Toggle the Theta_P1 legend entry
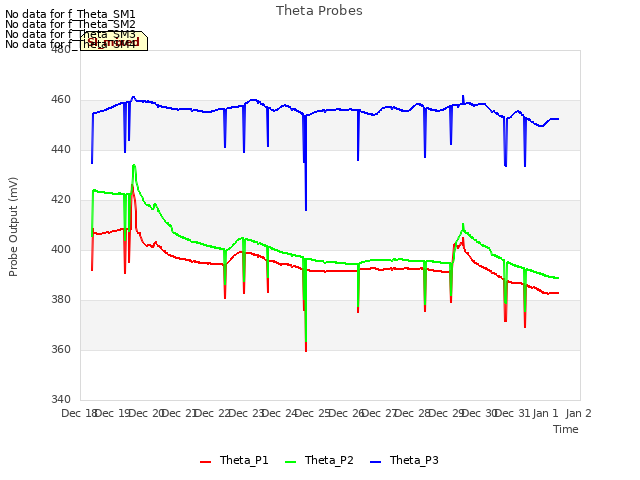This screenshot has height=480, width=640. [234, 460]
